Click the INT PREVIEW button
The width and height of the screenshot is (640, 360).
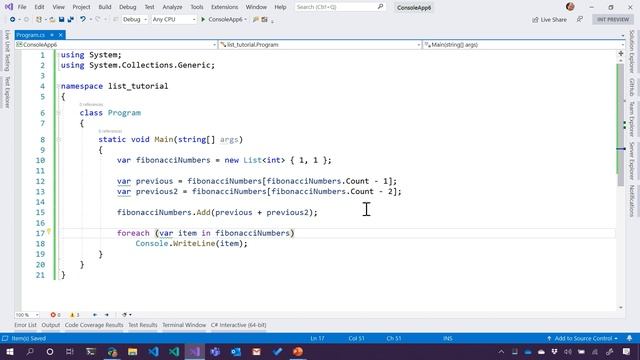pos(613,19)
